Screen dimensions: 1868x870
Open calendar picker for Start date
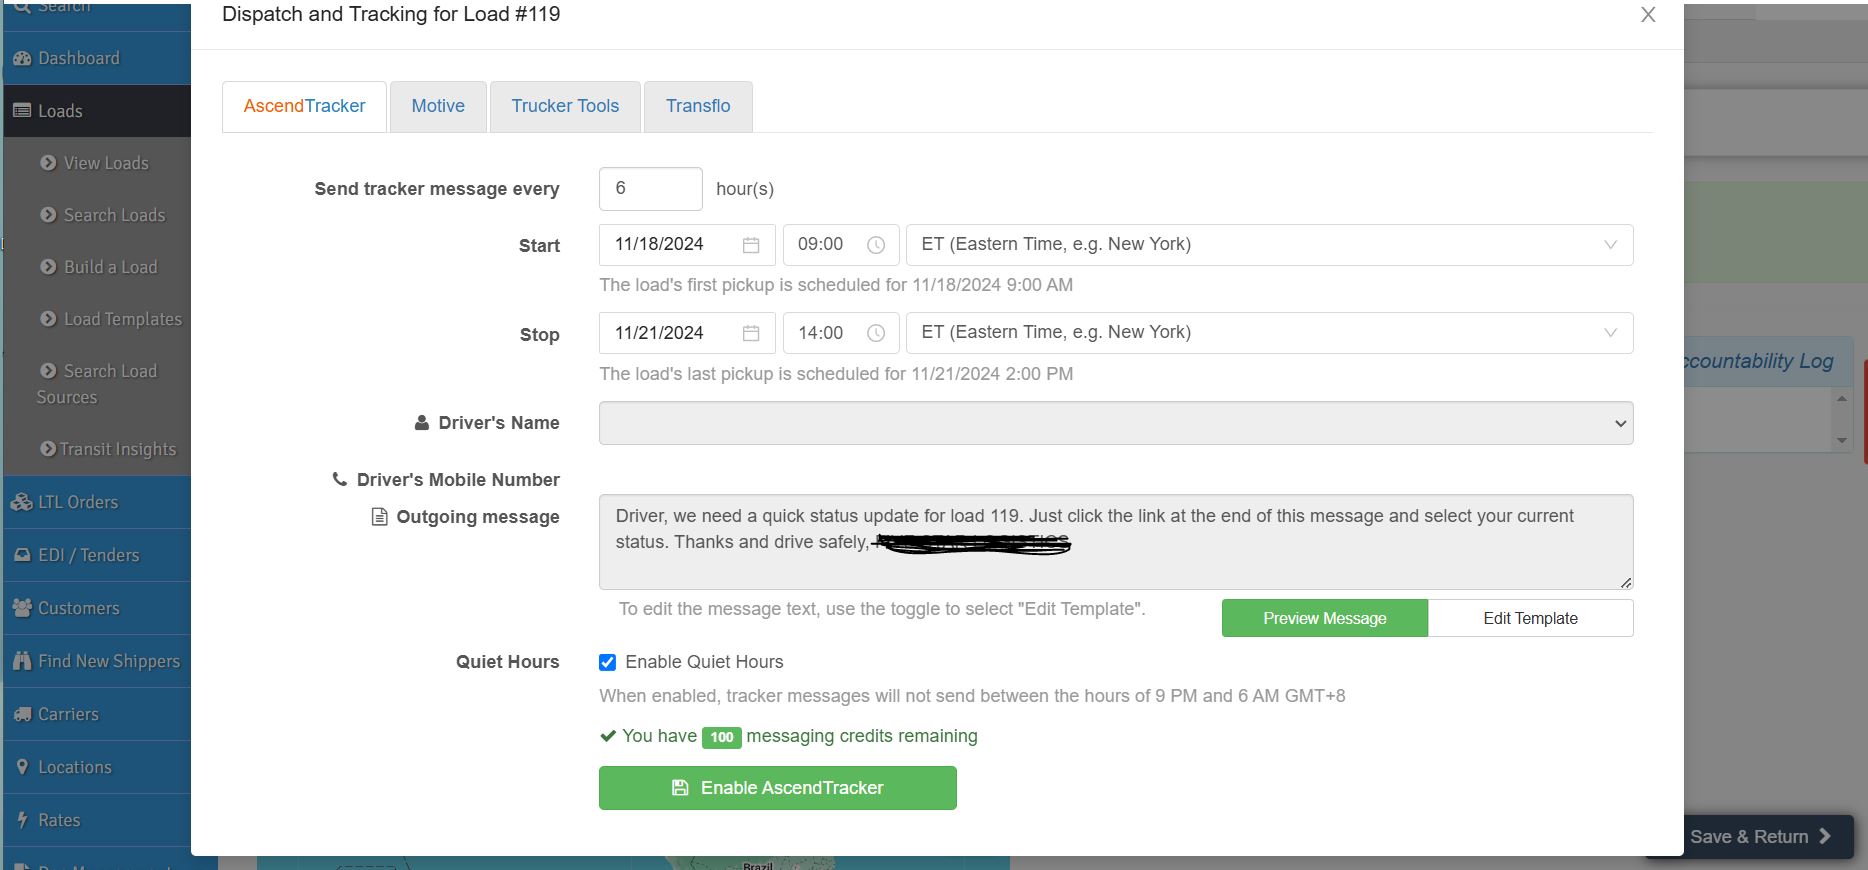(x=751, y=245)
